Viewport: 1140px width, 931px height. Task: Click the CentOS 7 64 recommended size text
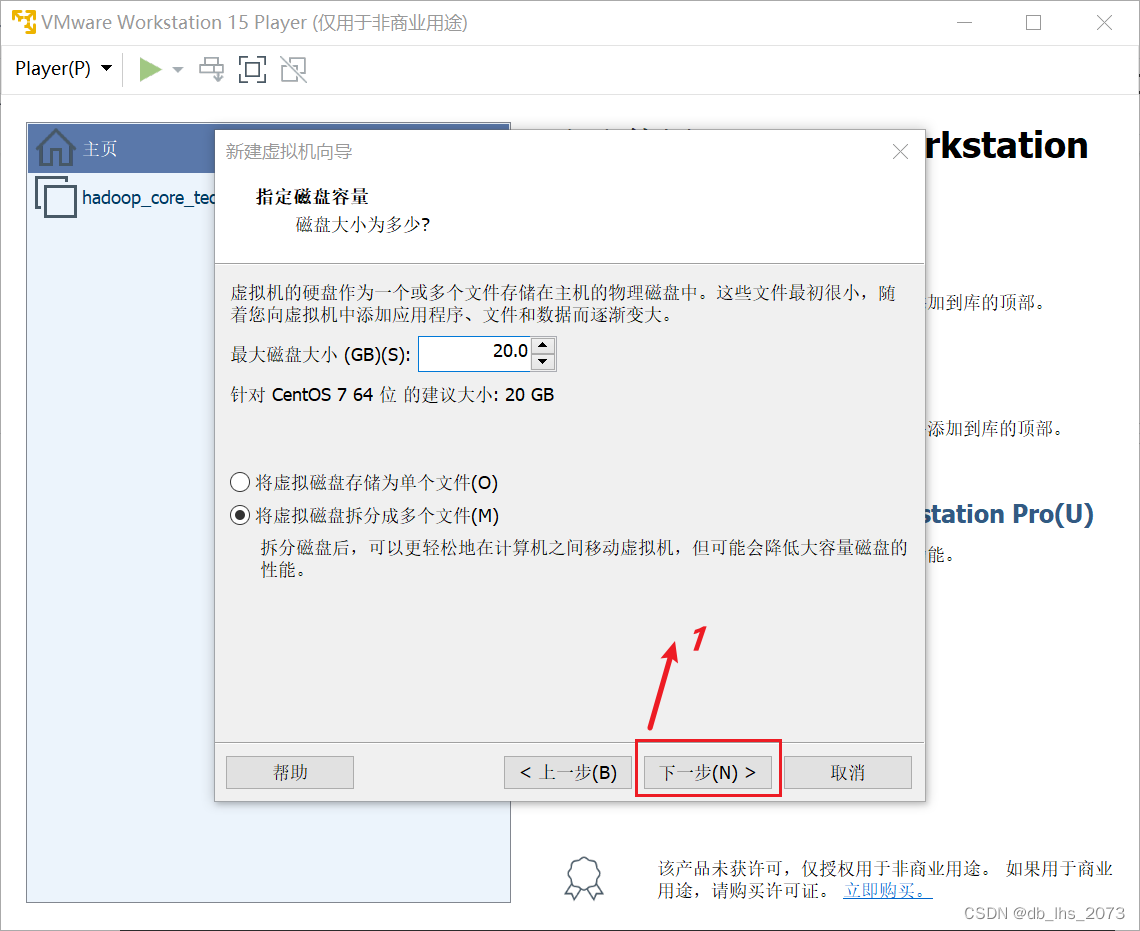pyautogui.click(x=392, y=395)
